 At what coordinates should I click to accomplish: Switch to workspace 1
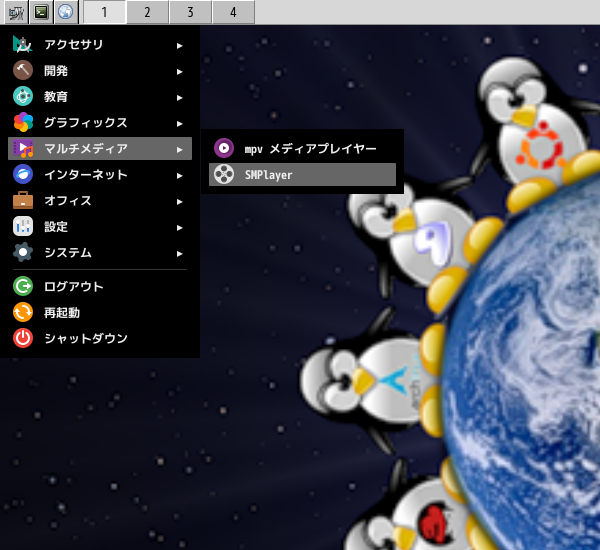[x=104, y=12]
